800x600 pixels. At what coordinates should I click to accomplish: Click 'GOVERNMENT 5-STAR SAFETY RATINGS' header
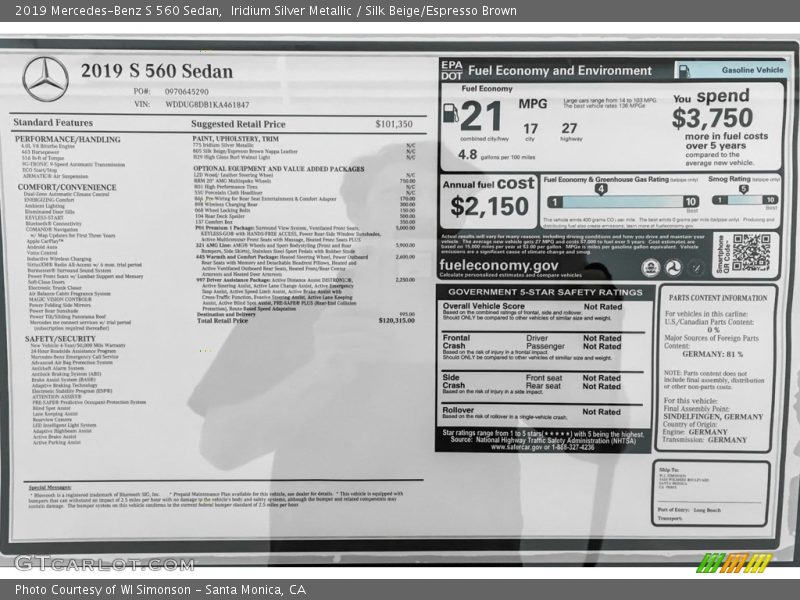(545, 292)
